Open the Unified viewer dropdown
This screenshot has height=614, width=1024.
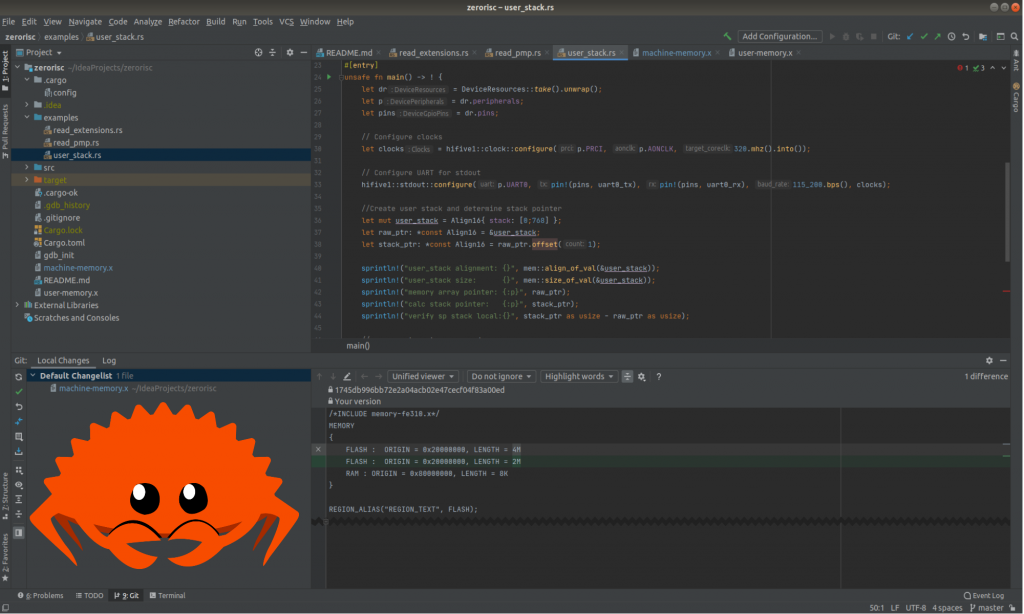(423, 376)
